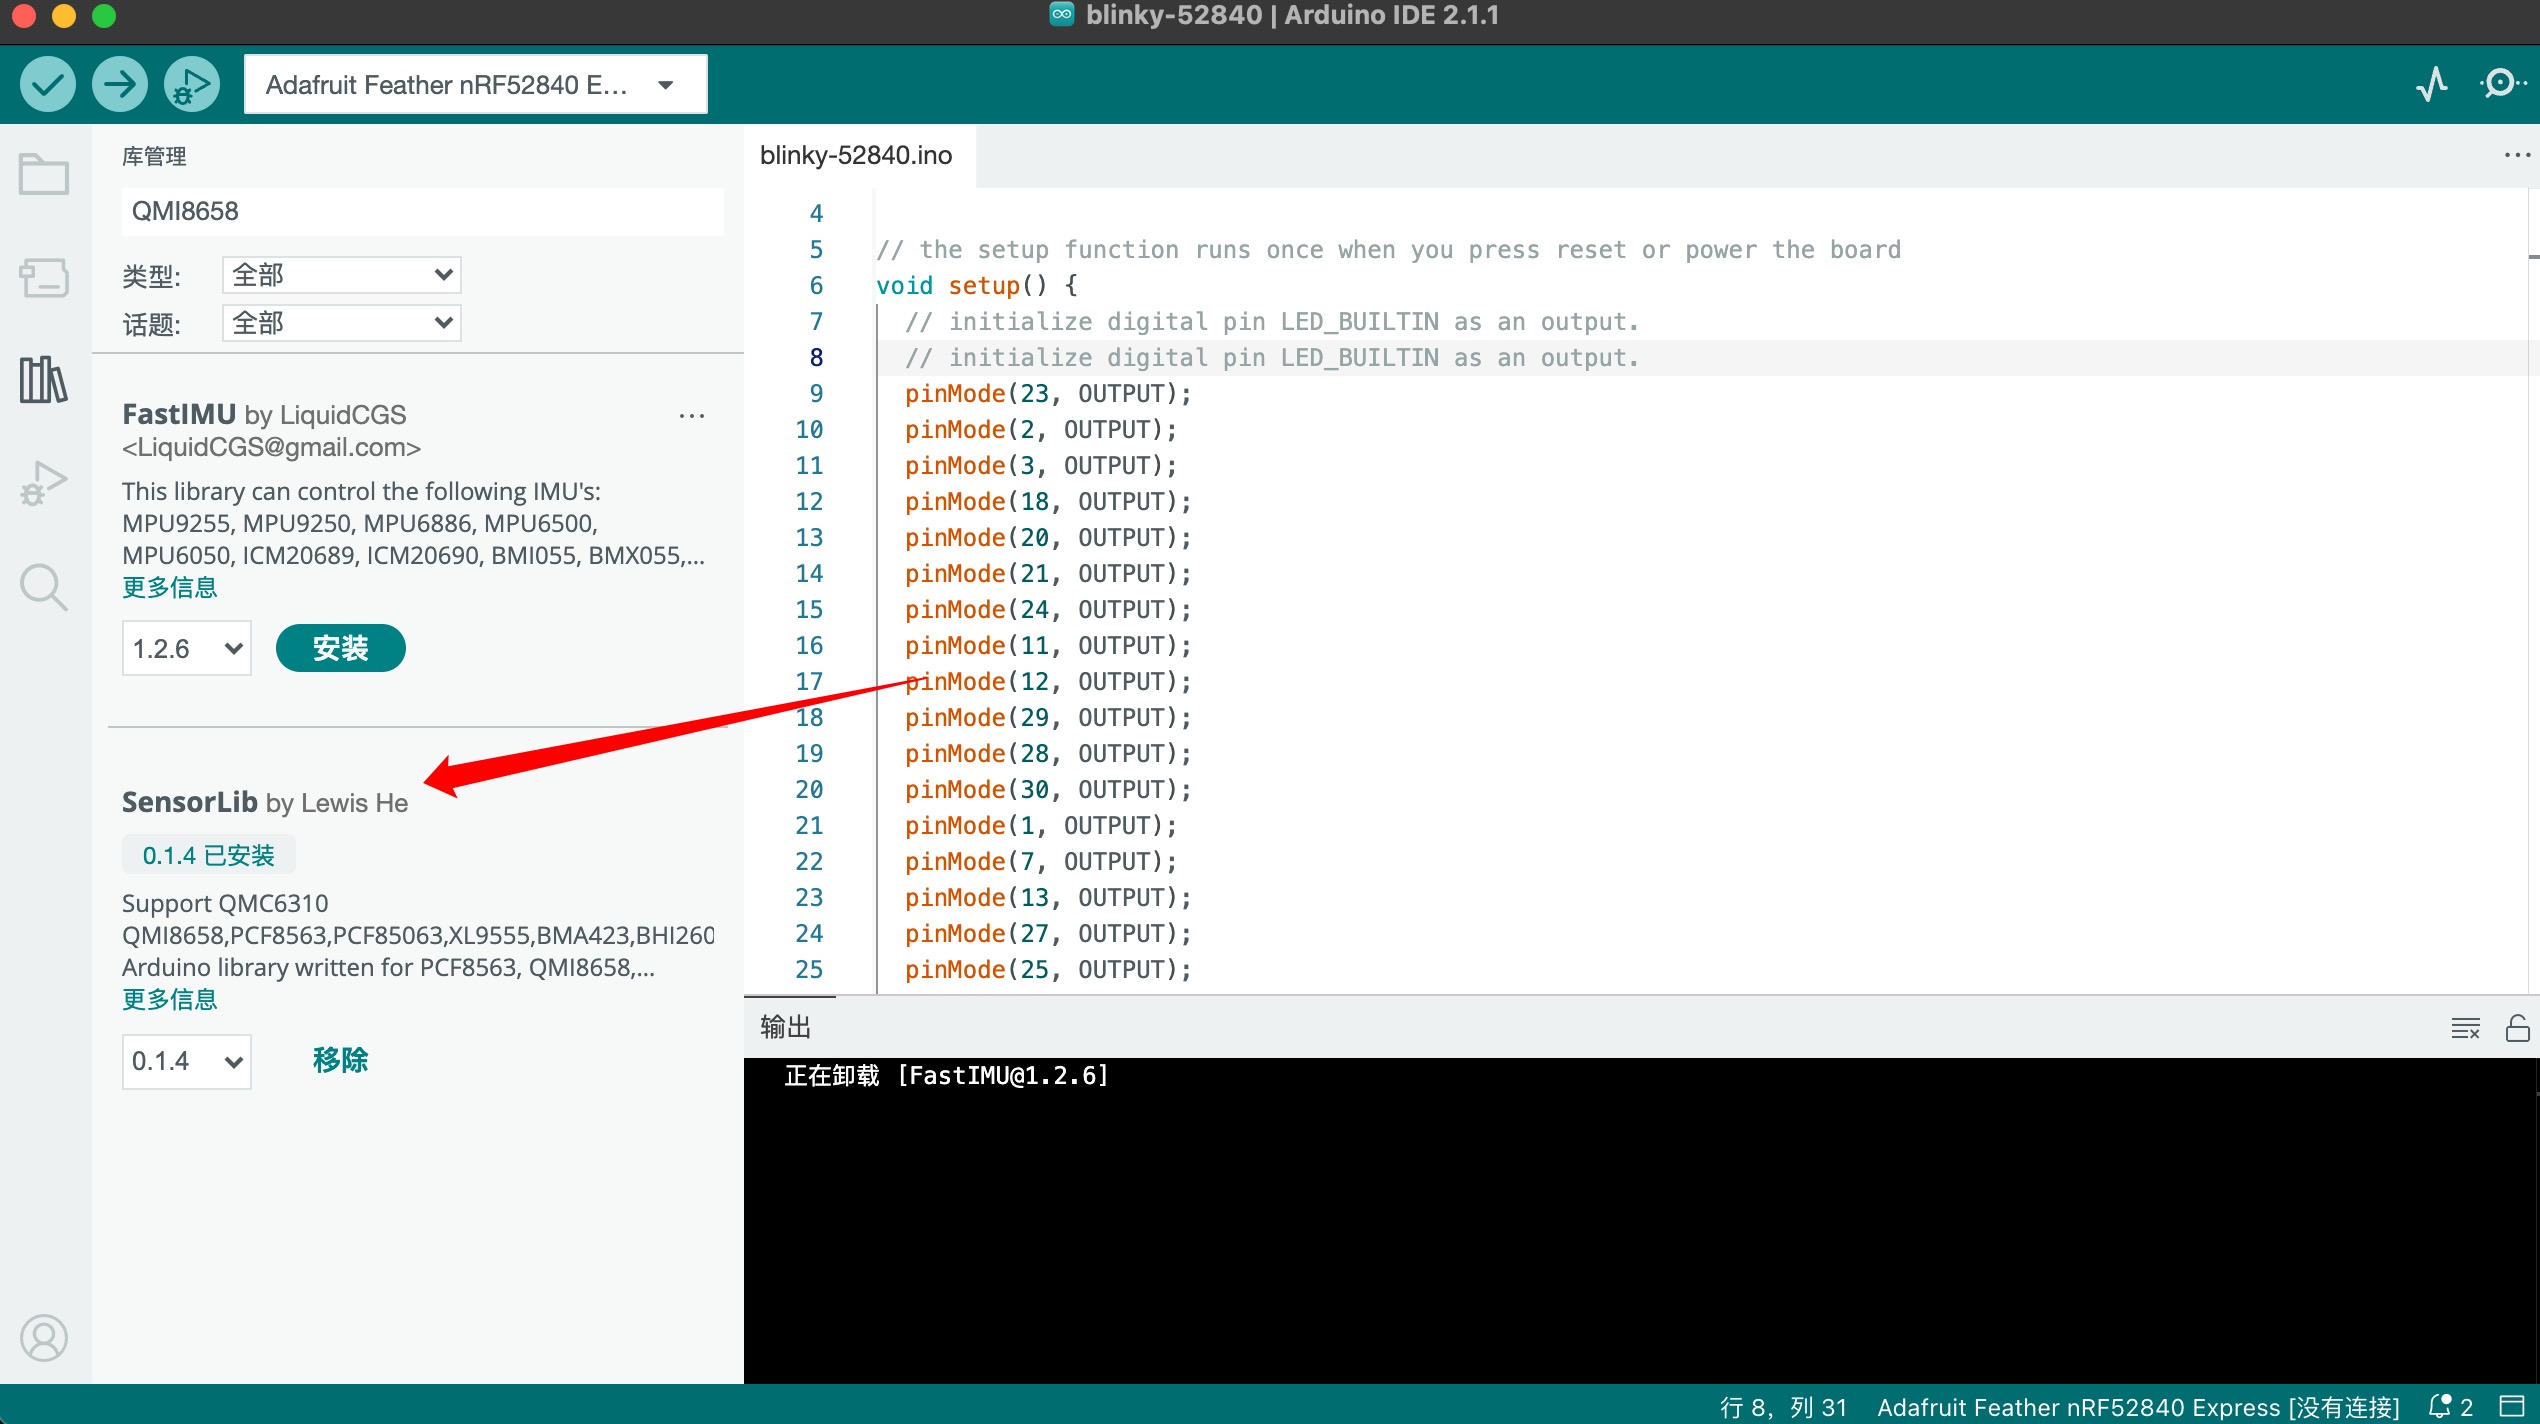Viewport: 2540px width, 1424px height.
Task: Click the pinMode(23, OUTPUT); line
Action: [x=1048, y=394]
